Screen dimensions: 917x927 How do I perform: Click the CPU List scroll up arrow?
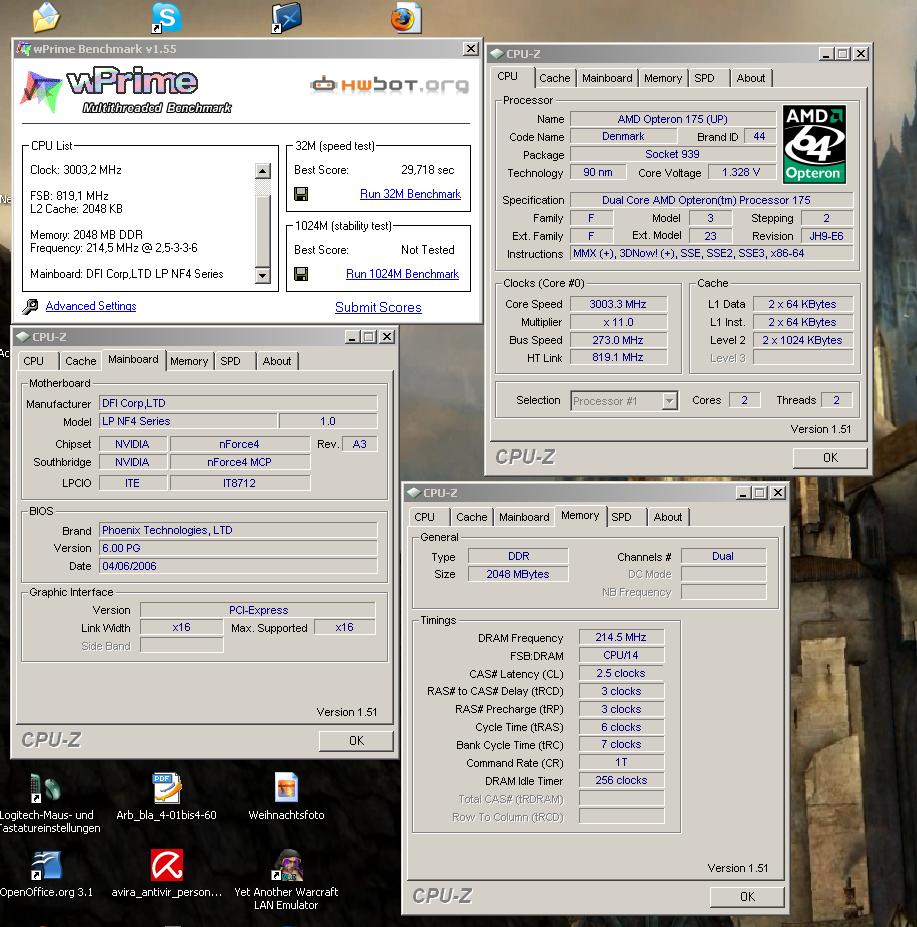point(263,171)
